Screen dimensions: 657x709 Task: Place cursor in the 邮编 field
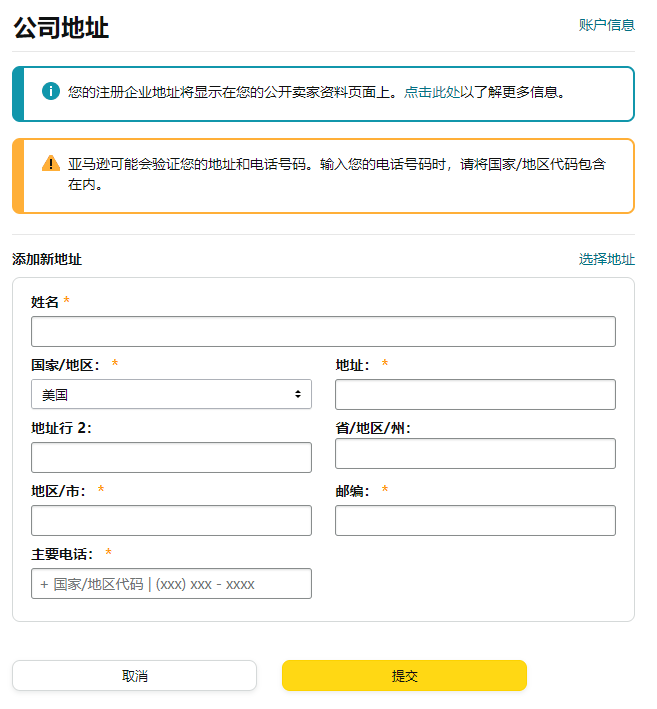pyautogui.click(x=475, y=521)
